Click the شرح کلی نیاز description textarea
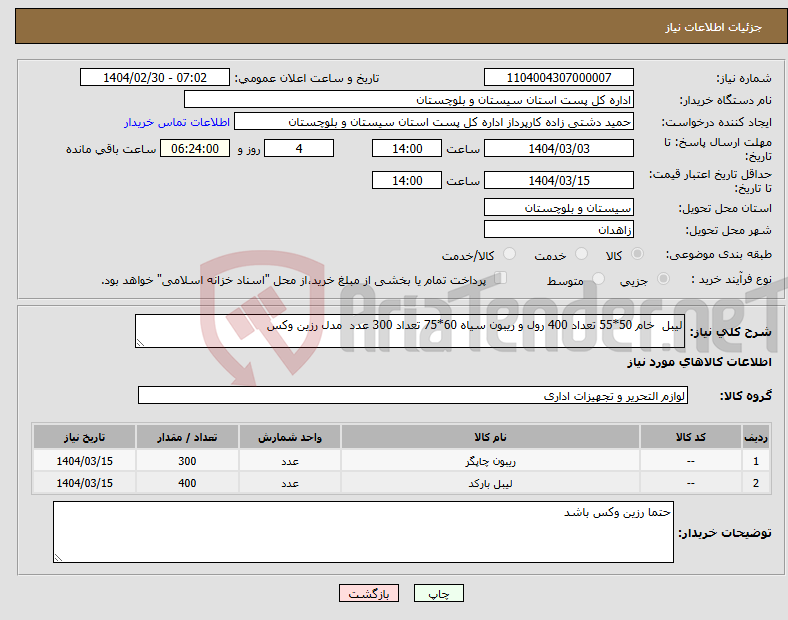This screenshot has width=788, height=620. [x=410, y=331]
